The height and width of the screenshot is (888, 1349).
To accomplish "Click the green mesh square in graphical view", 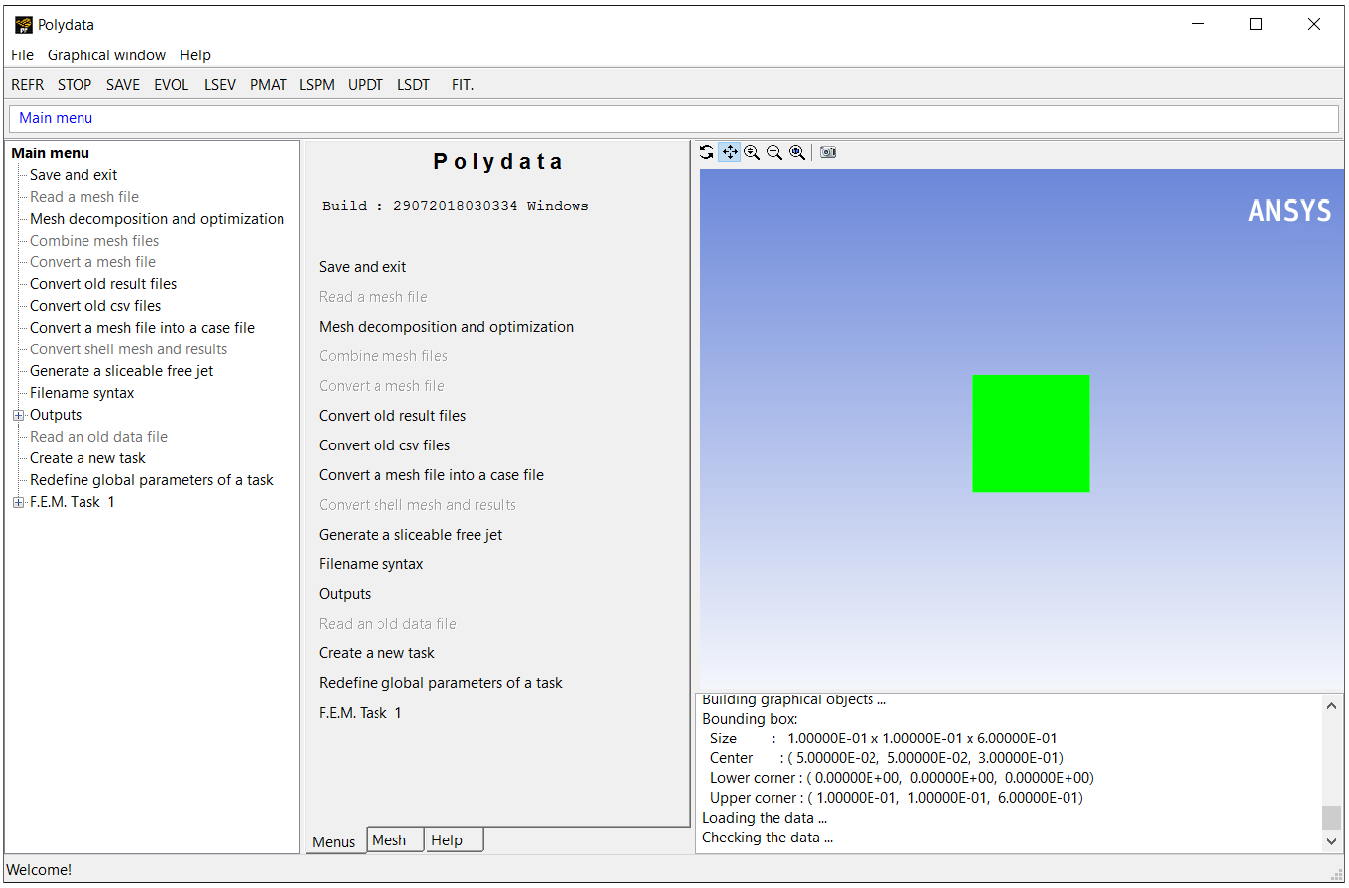I will [x=1030, y=433].
